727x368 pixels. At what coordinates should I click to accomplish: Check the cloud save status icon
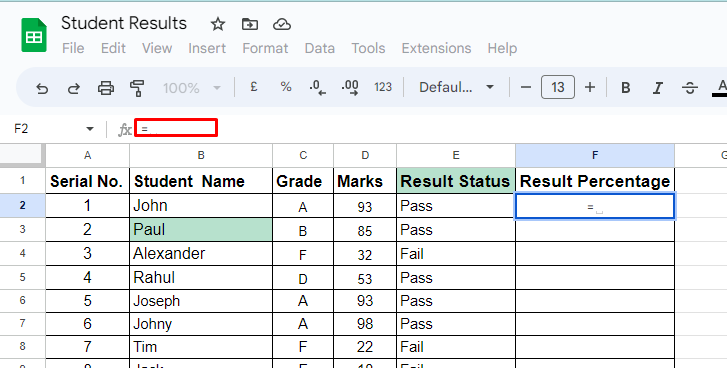pos(281,24)
